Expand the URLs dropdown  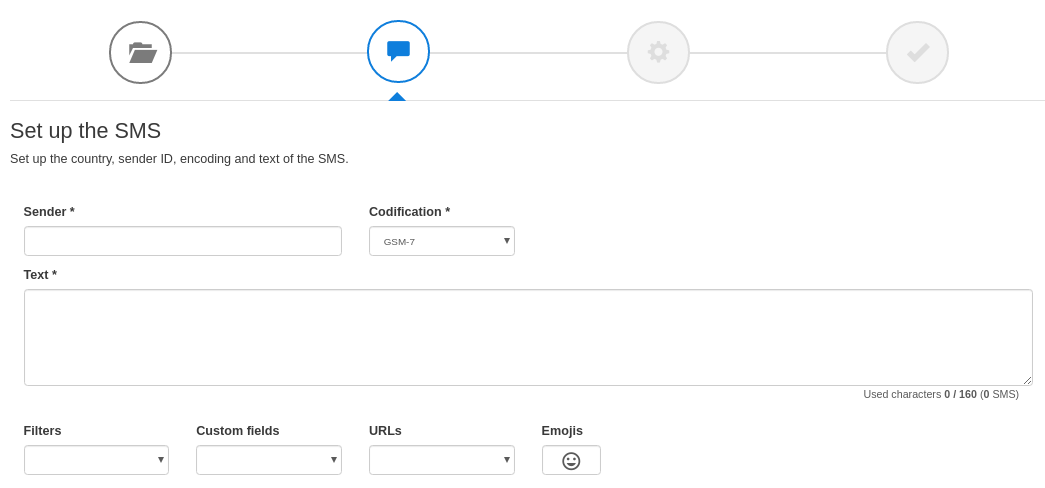click(x=441, y=460)
